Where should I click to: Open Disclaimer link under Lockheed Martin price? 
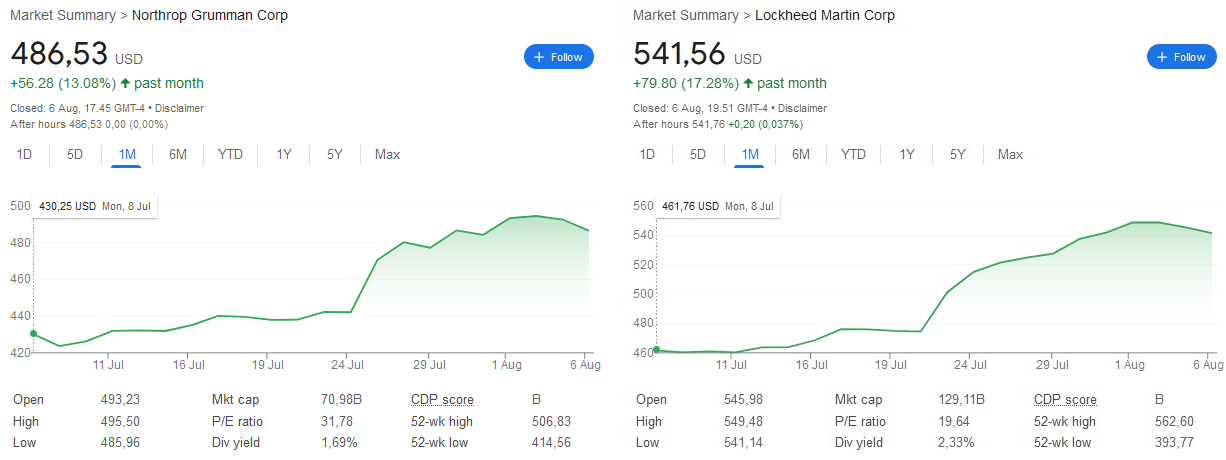pyautogui.click(x=804, y=108)
